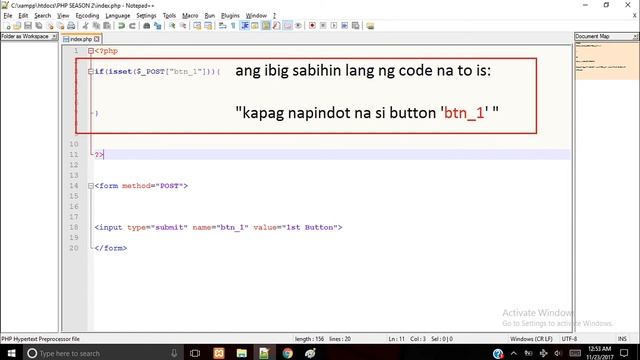640x360 pixels.
Task: Click the <form method="POST"> line
Action: (x=141, y=186)
